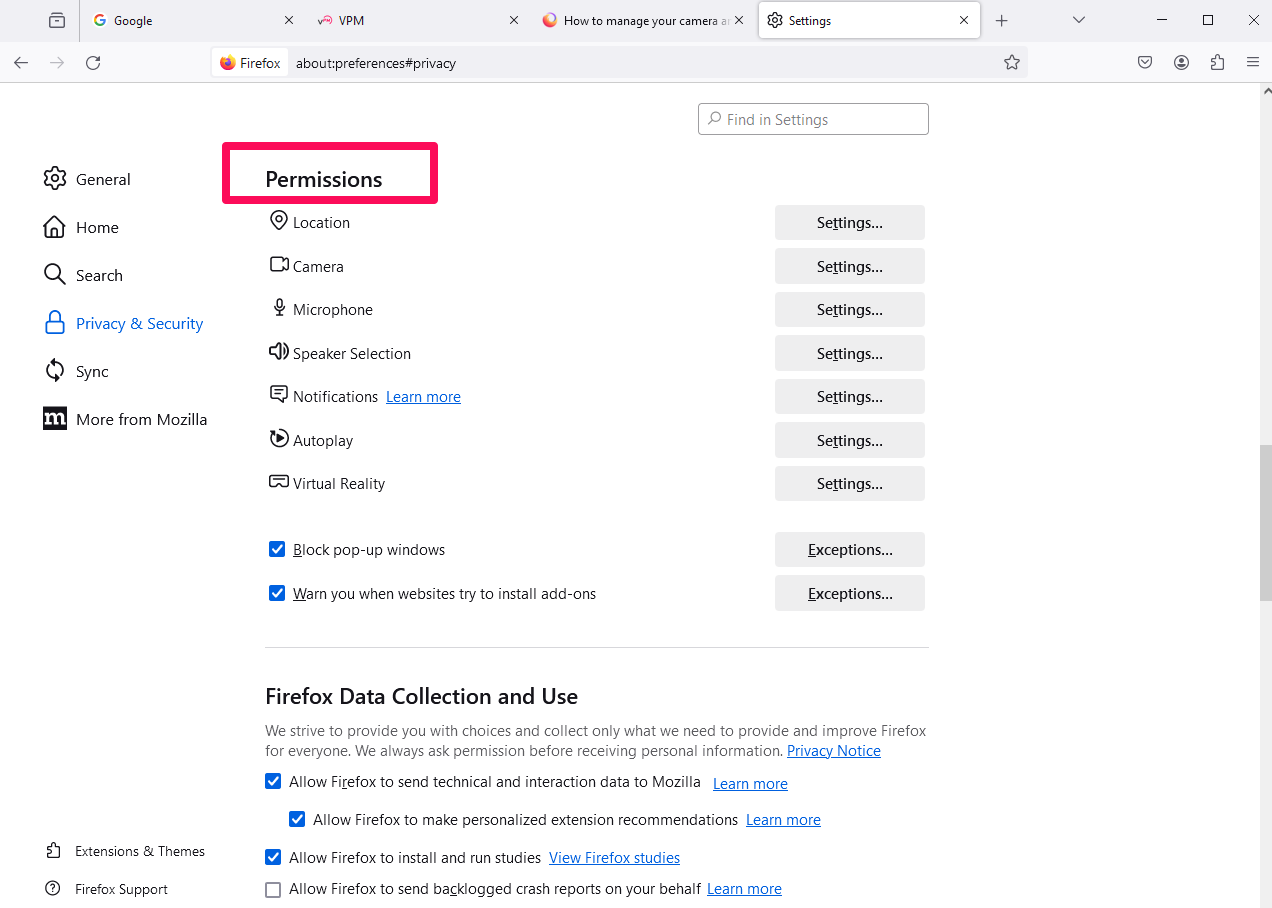Open the Firefox application menu
The width and height of the screenshot is (1272, 908).
coord(1253,62)
